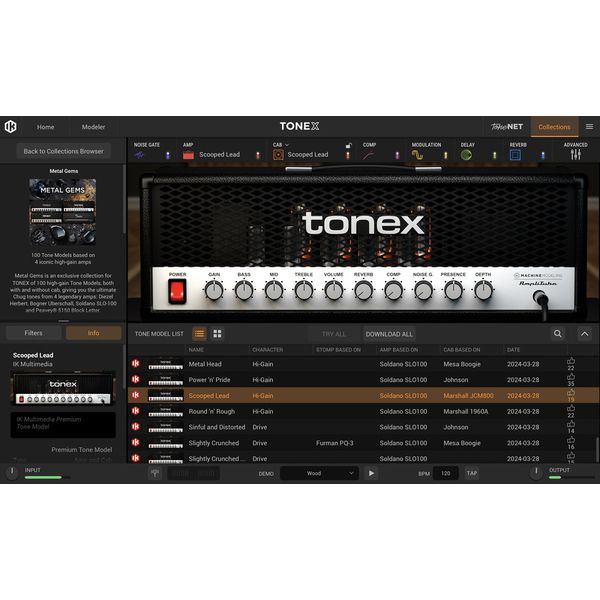Switch to the Collections tab
Image resolution: width=600 pixels, height=600 pixels.
554,127
